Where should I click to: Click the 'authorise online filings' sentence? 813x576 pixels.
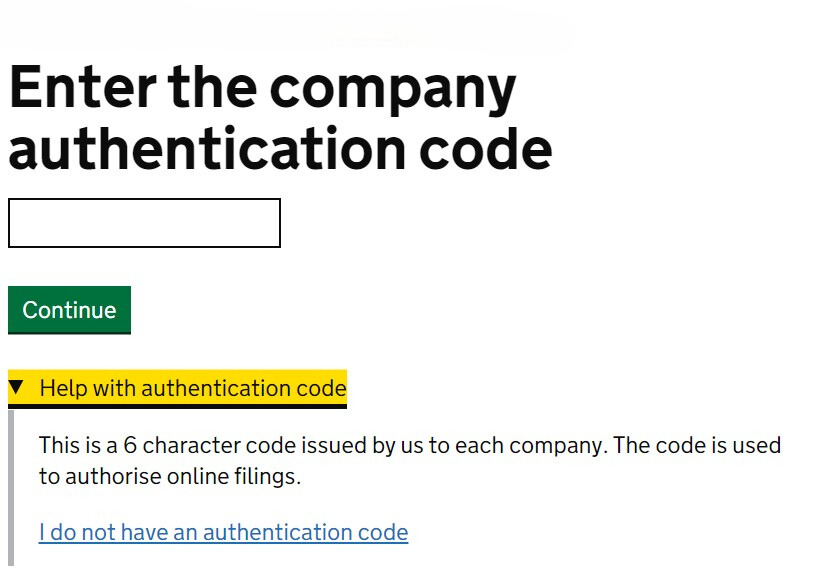click(x=170, y=477)
